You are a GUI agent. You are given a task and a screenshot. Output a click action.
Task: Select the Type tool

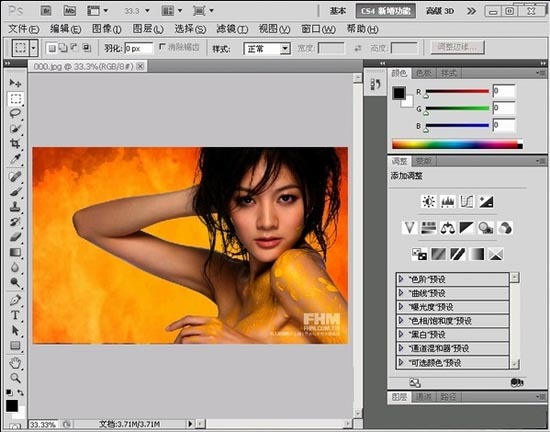15,315
